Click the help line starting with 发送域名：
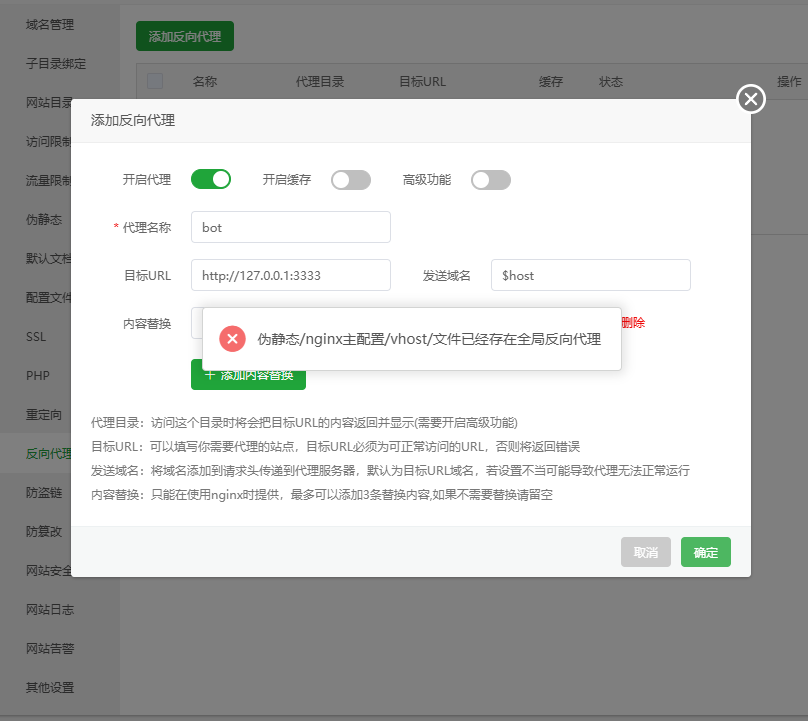This screenshot has width=808, height=721. click(390, 471)
